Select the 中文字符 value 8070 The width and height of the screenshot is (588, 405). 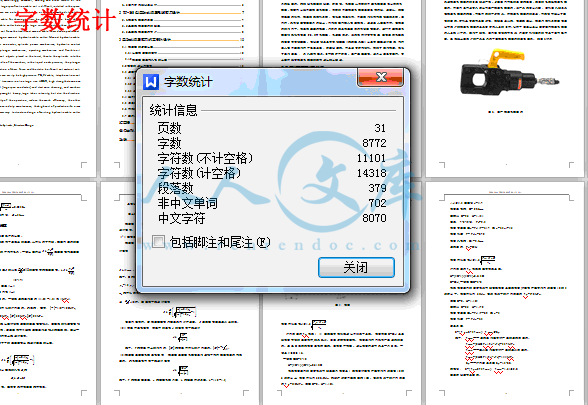[374, 218]
